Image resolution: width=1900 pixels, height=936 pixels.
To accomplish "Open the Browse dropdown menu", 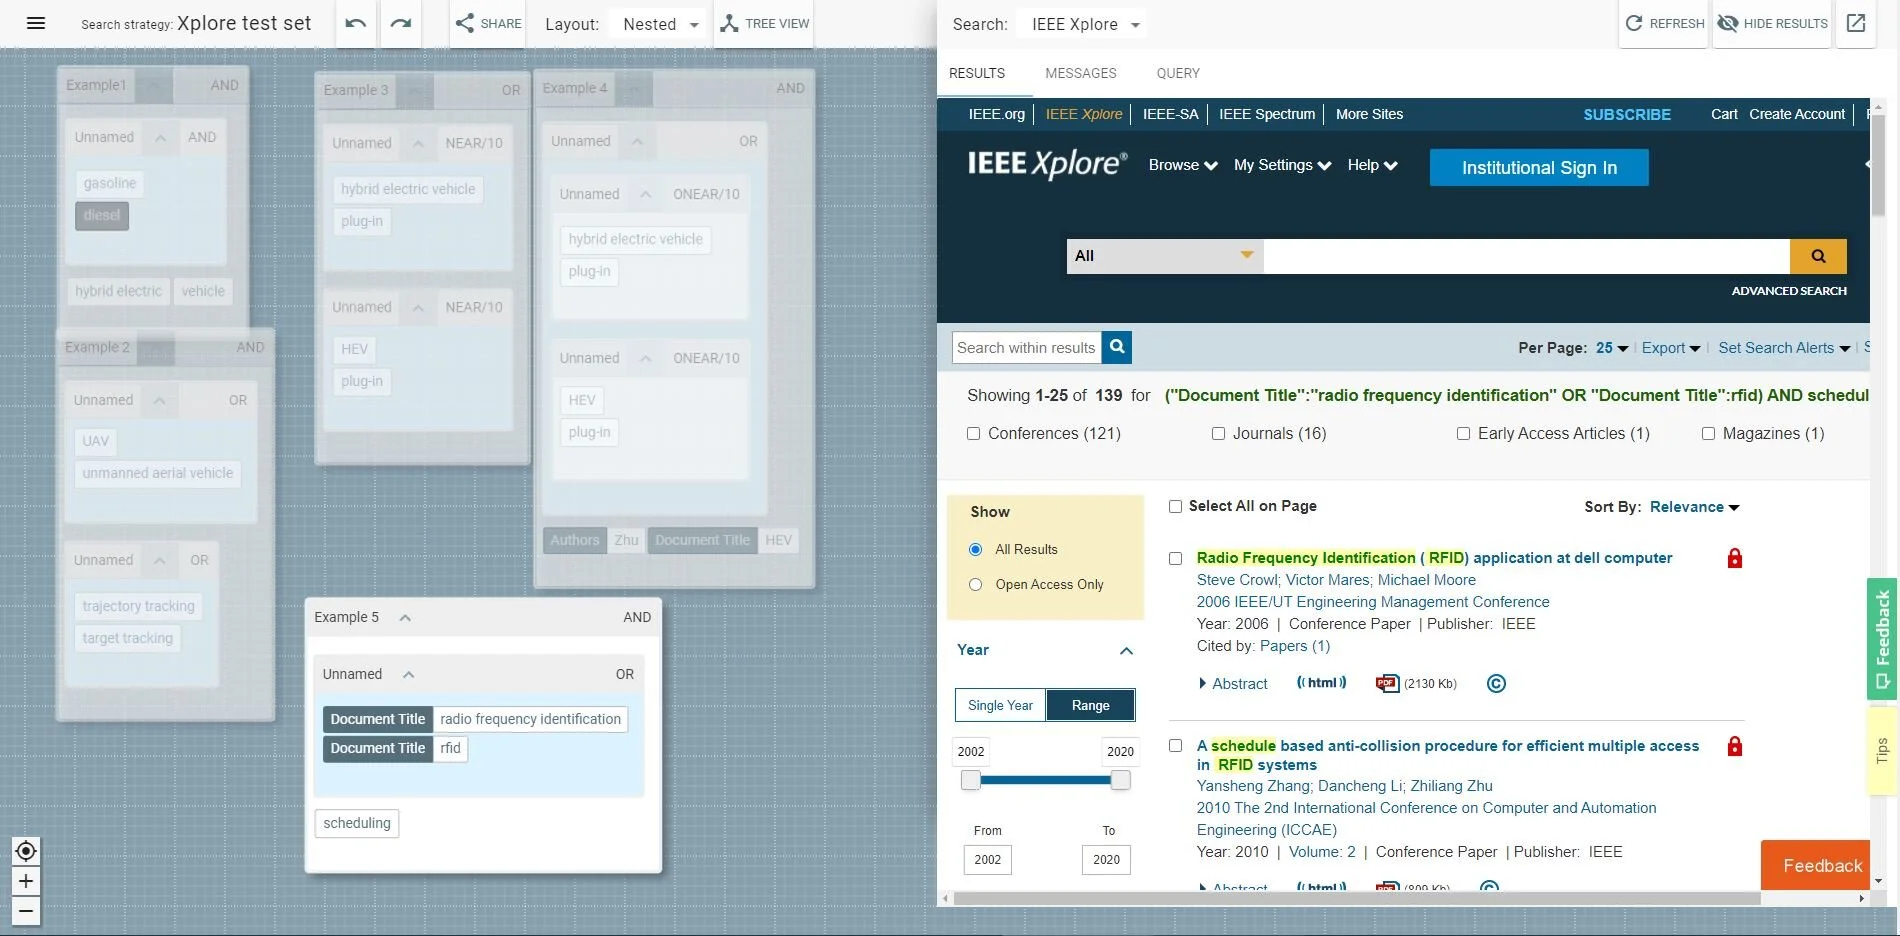I will pos(1183,165).
